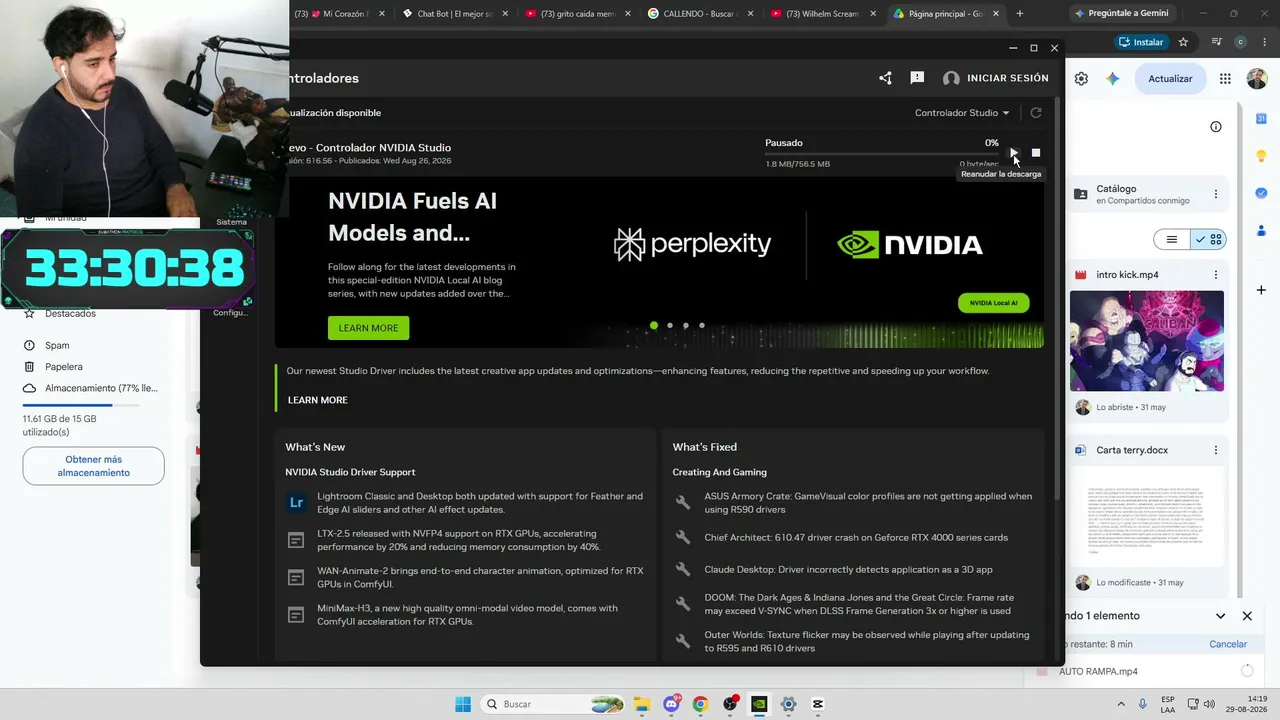The image size is (1280, 720).
Task: Open the Chrome three-dot menu
Action: click(1265, 42)
